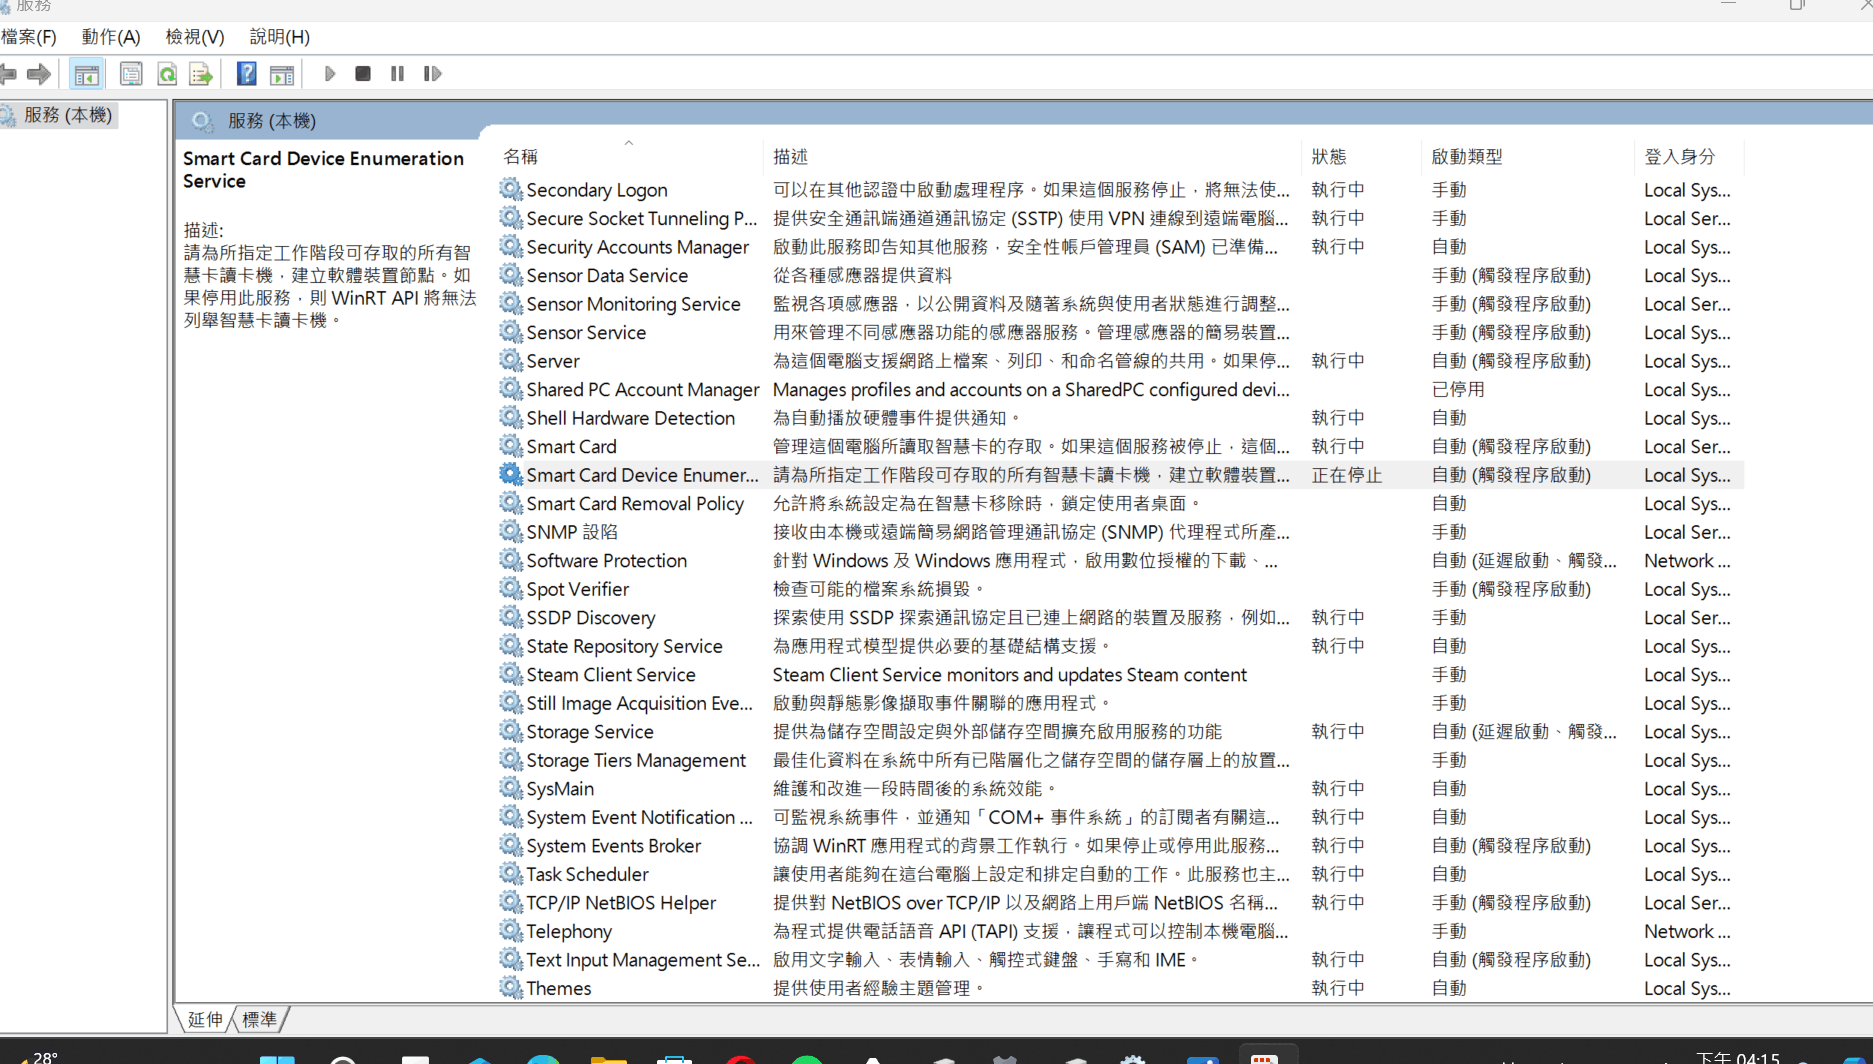
Task: Click the Forward arrow in the toolbar
Action: (x=39, y=74)
